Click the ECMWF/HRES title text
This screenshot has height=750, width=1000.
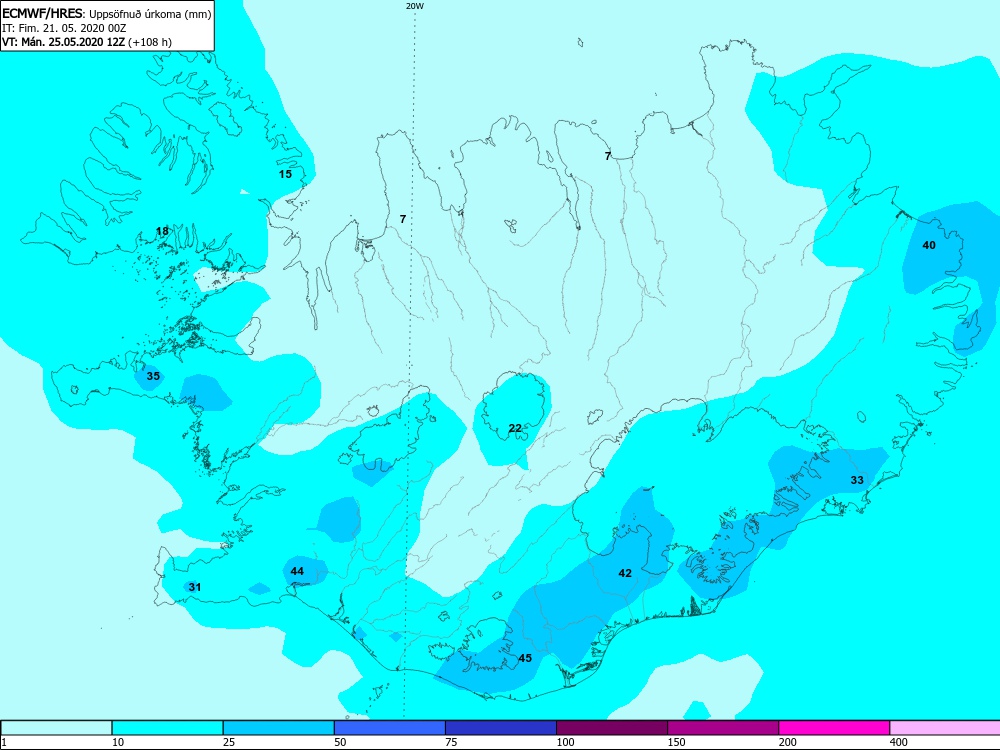[x=43, y=13]
